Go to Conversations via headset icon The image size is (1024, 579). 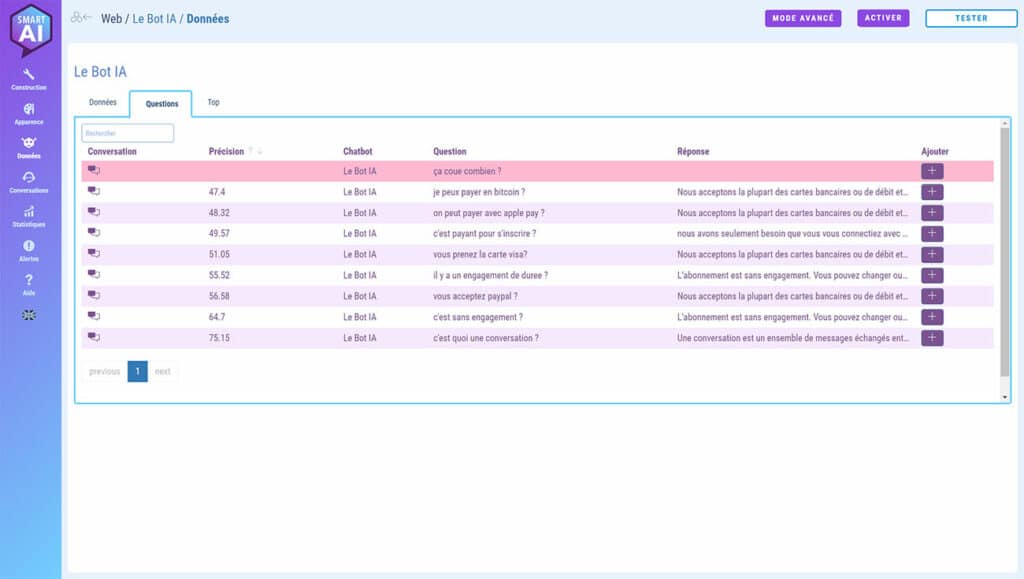coord(29,178)
